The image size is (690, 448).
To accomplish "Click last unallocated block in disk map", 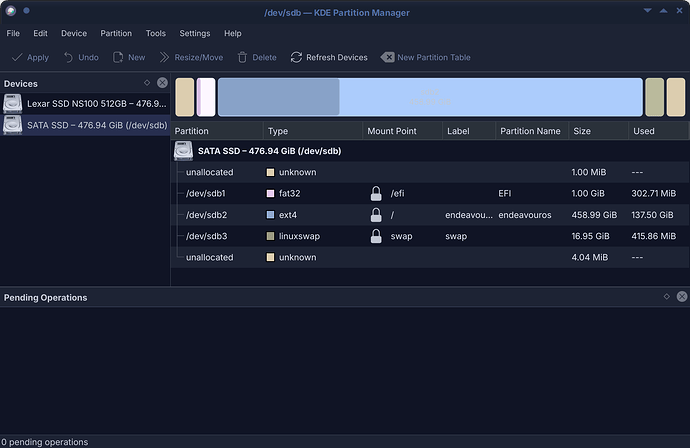I will point(676,97).
